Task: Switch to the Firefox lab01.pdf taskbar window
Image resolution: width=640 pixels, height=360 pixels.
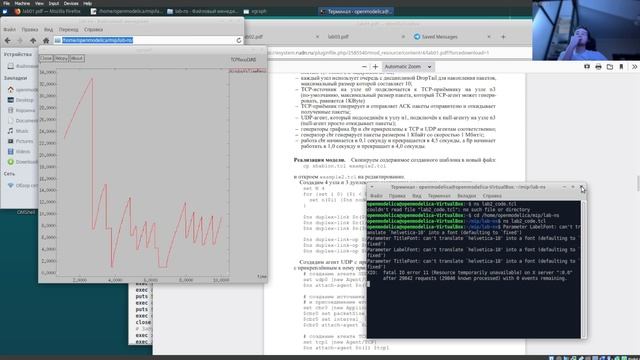Action: [47, 11]
